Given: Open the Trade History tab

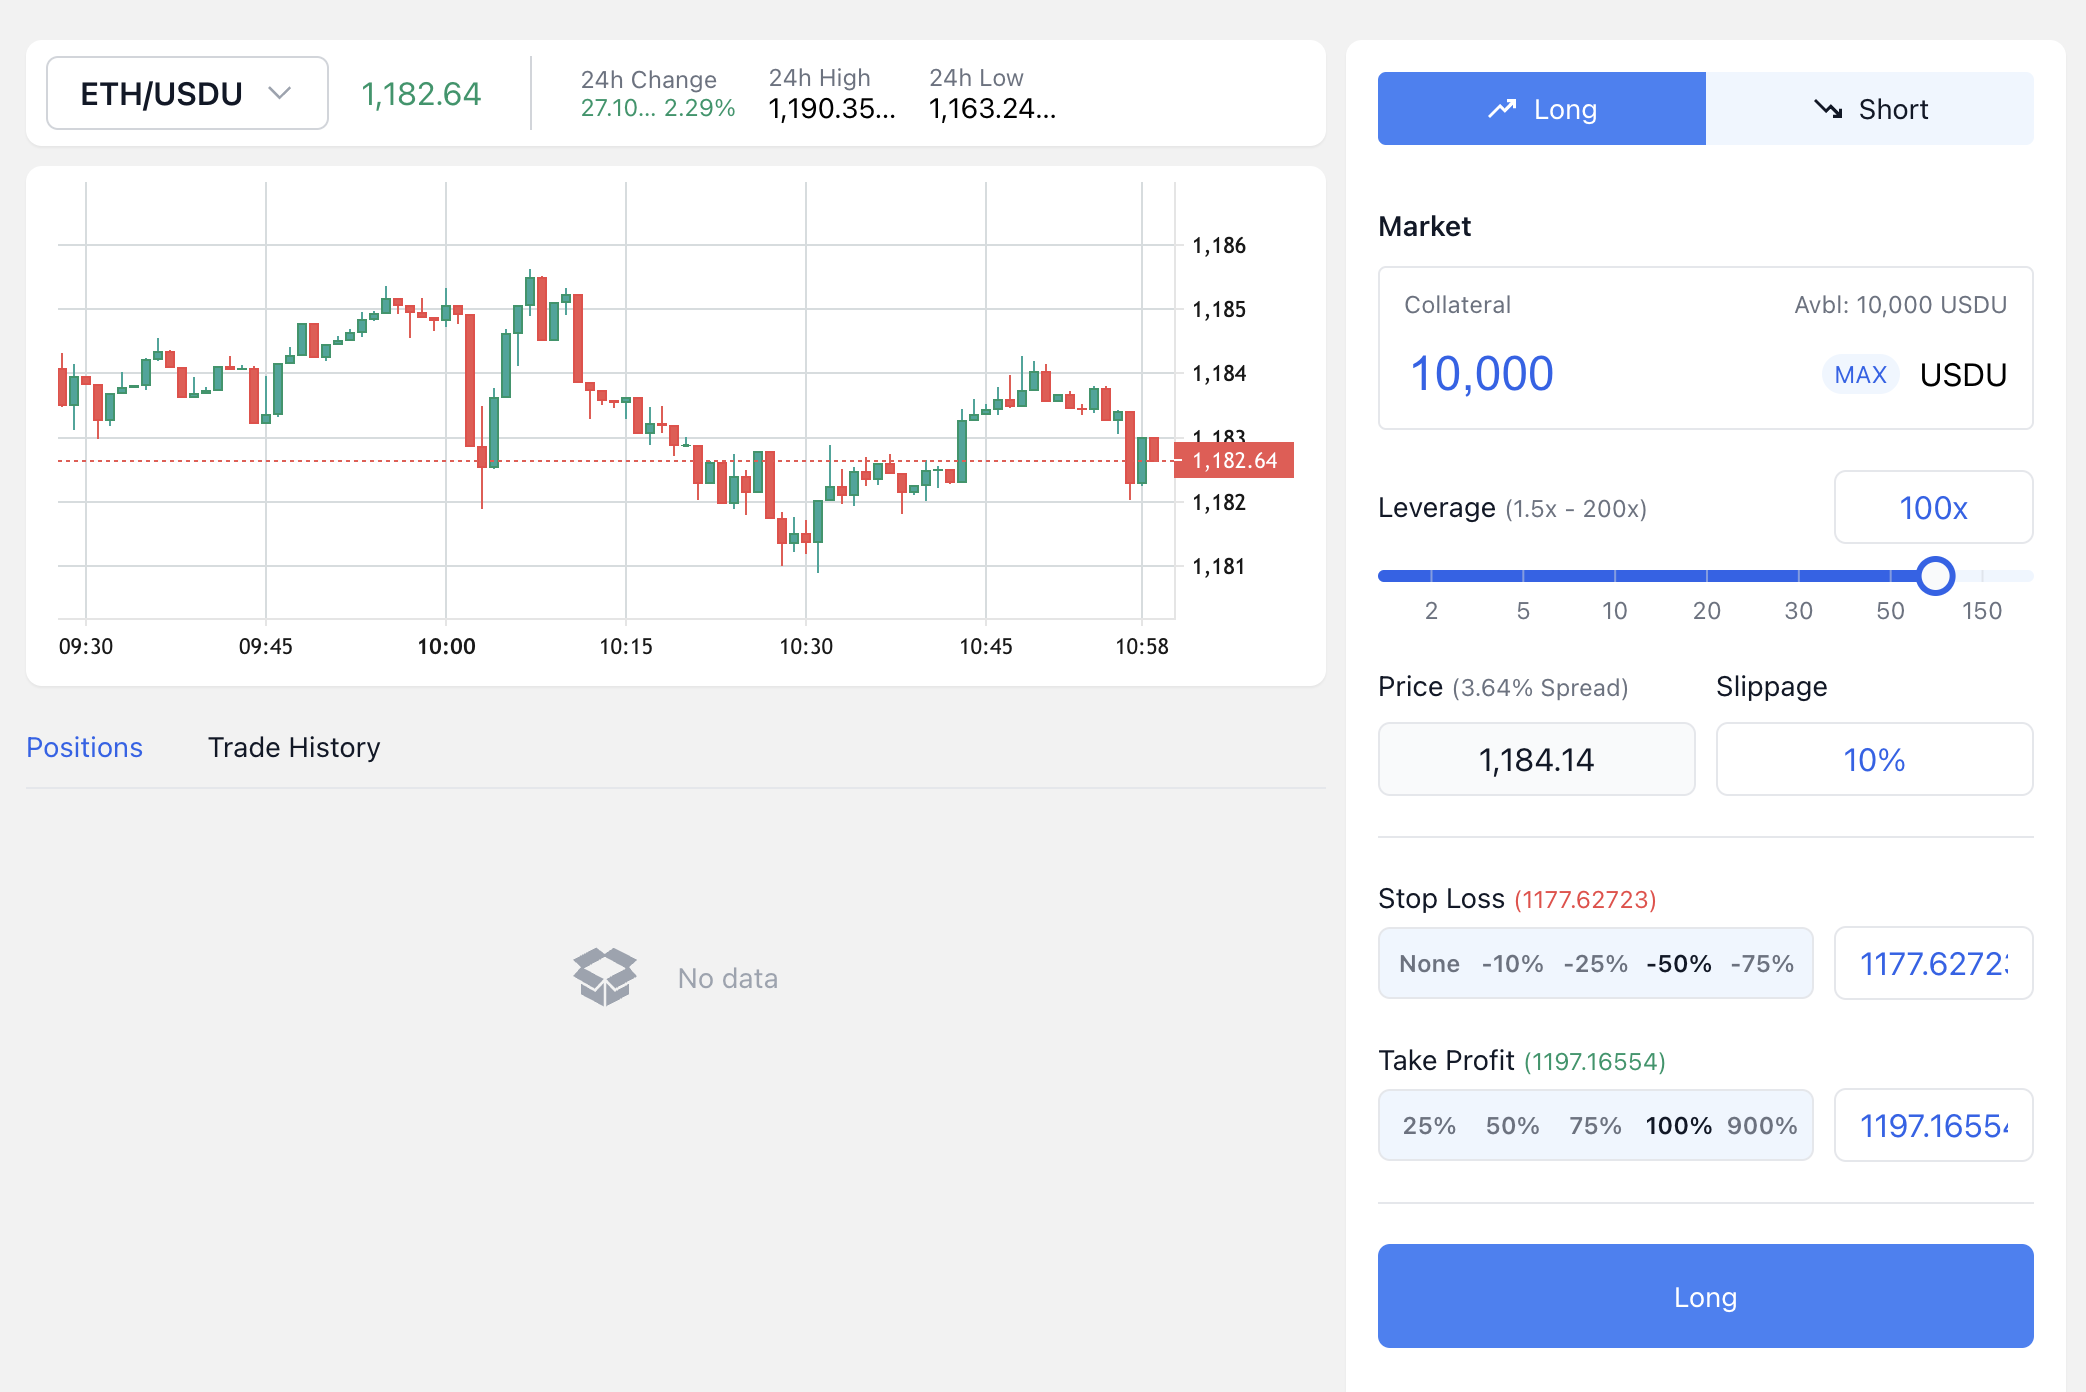Looking at the screenshot, I should pos(294,747).
